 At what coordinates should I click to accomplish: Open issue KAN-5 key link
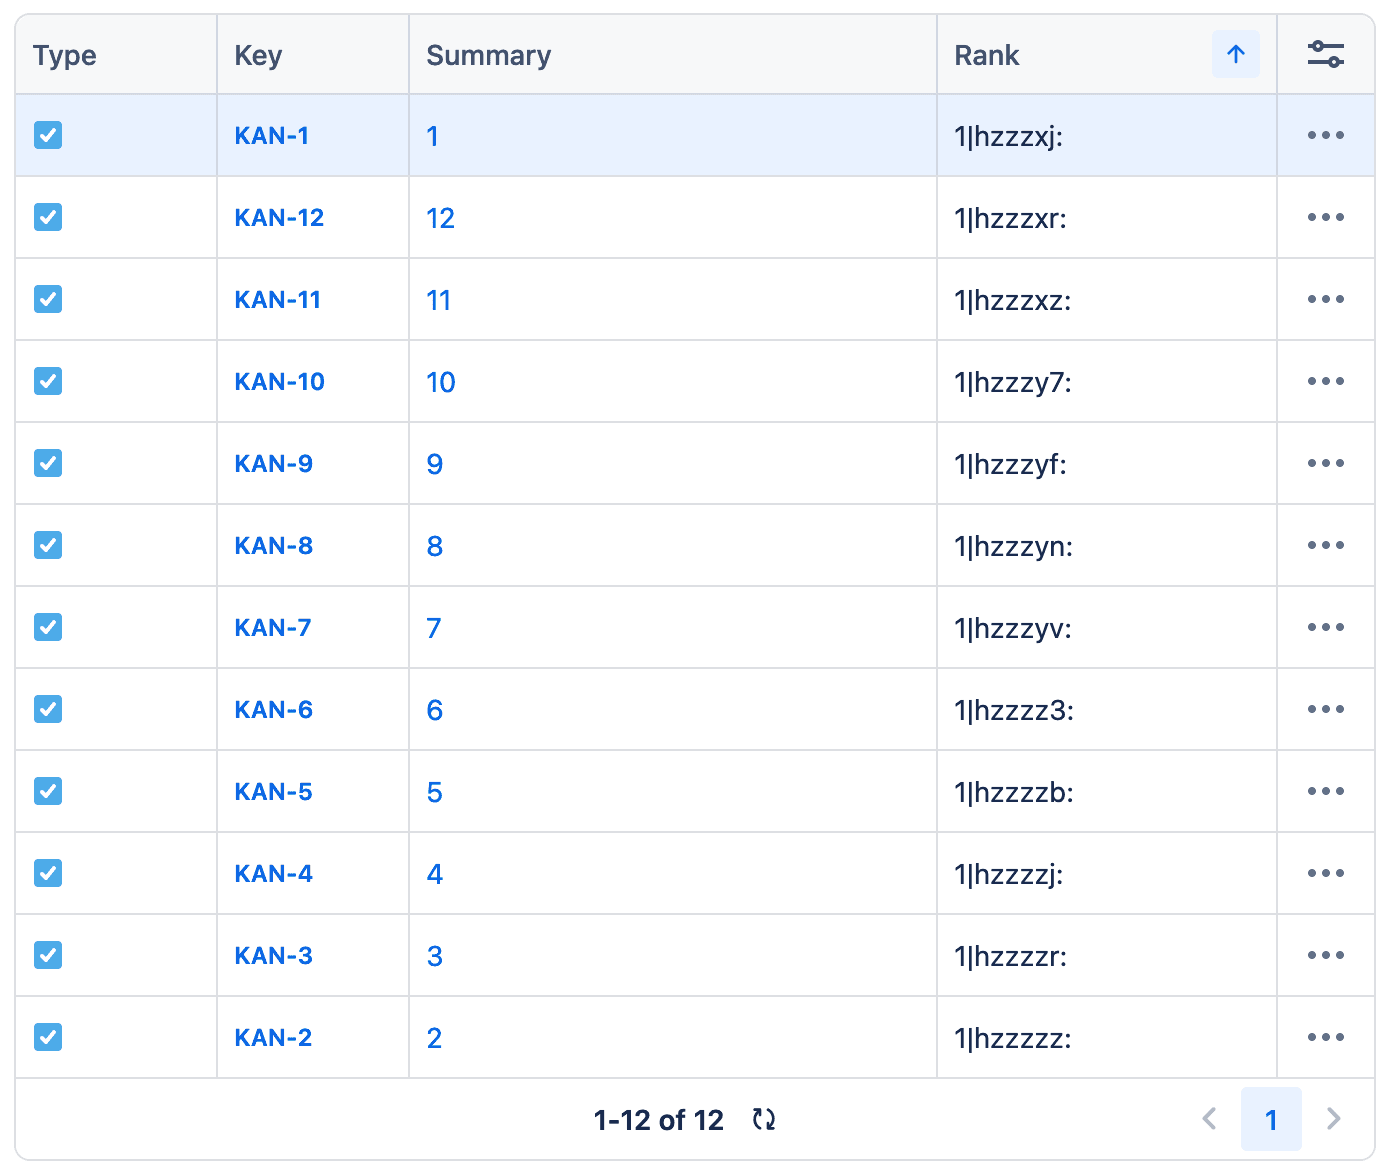274,792
